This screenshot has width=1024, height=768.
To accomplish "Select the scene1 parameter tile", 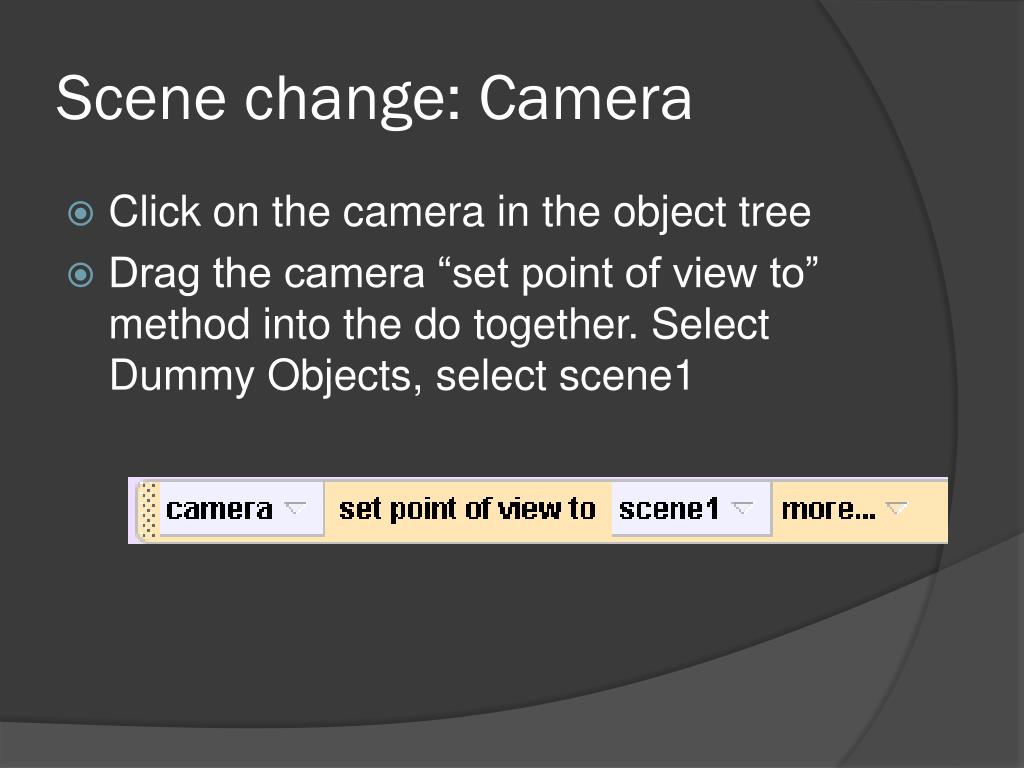I will (x=691, y=509).
